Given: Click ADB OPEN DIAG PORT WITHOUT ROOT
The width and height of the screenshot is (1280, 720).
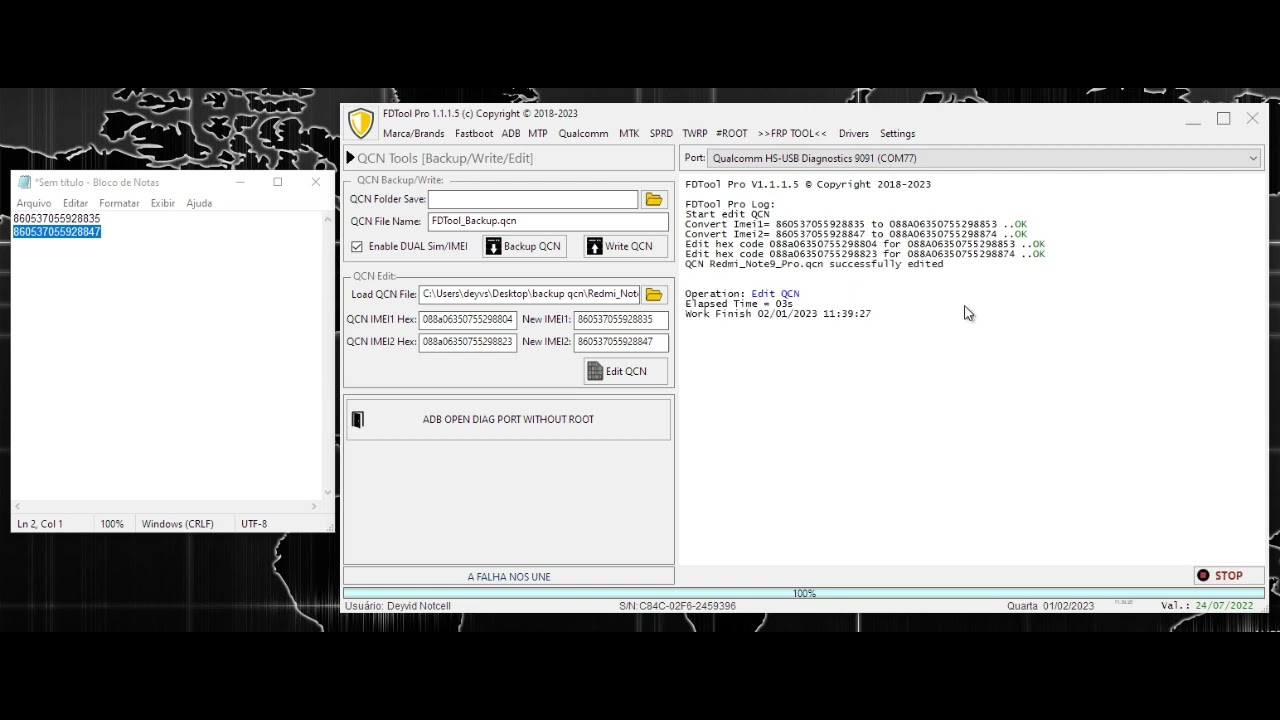Looking at the screenshot, I should click(508, 419).
